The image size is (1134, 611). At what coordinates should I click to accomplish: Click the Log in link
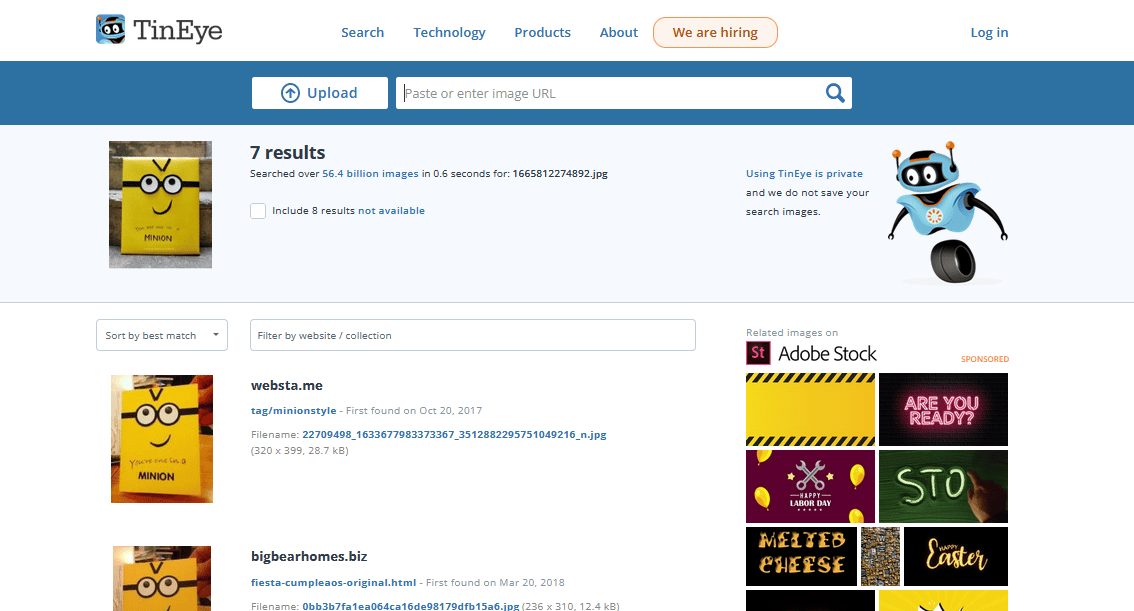[989, 33]
